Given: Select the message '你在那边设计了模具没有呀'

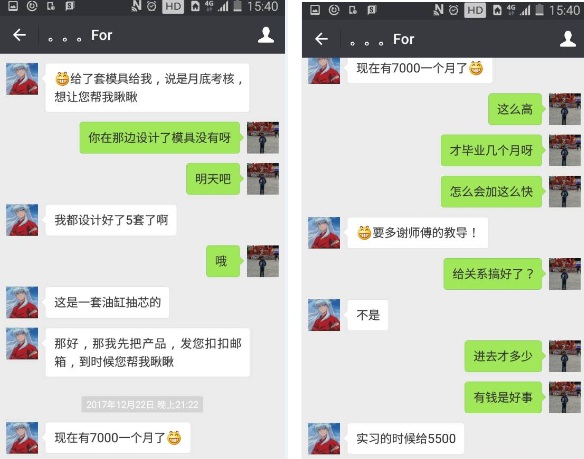Looking at the screenshot, I should tap(160, 137).
